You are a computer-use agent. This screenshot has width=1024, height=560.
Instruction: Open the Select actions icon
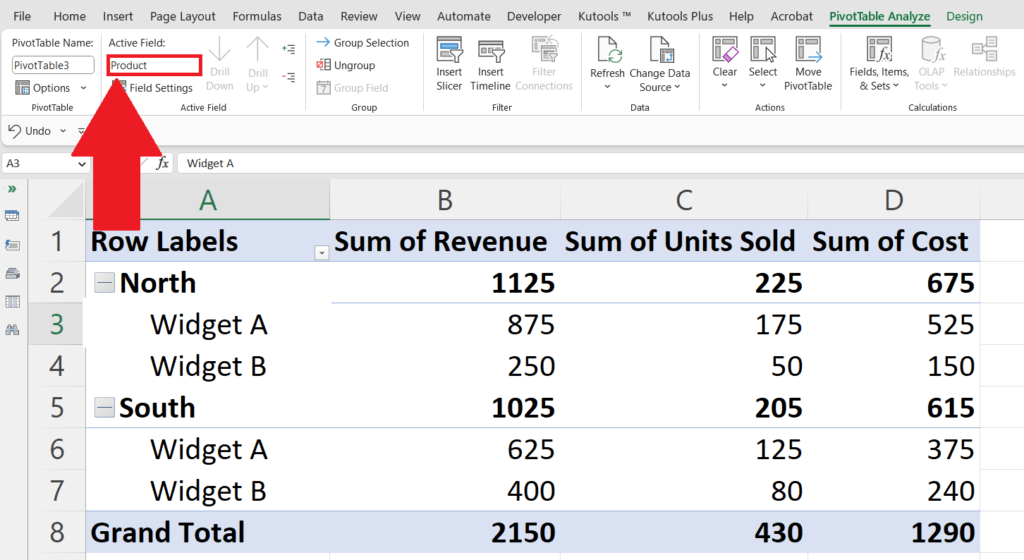(763, 50)
